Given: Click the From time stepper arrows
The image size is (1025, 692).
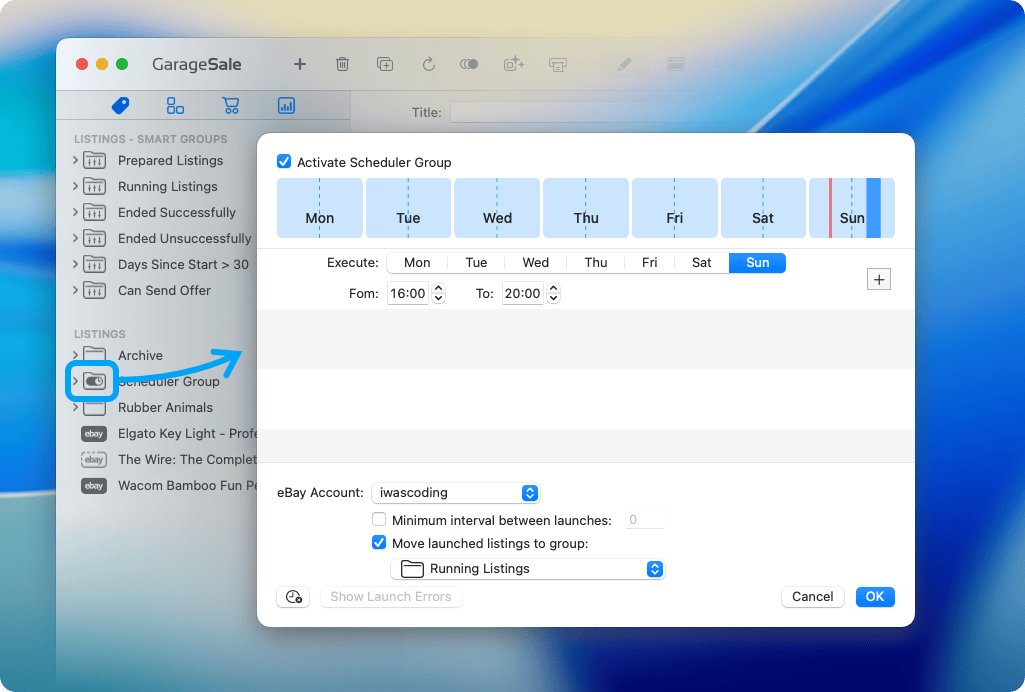Looking at the screenshot, I should [439, 293].
